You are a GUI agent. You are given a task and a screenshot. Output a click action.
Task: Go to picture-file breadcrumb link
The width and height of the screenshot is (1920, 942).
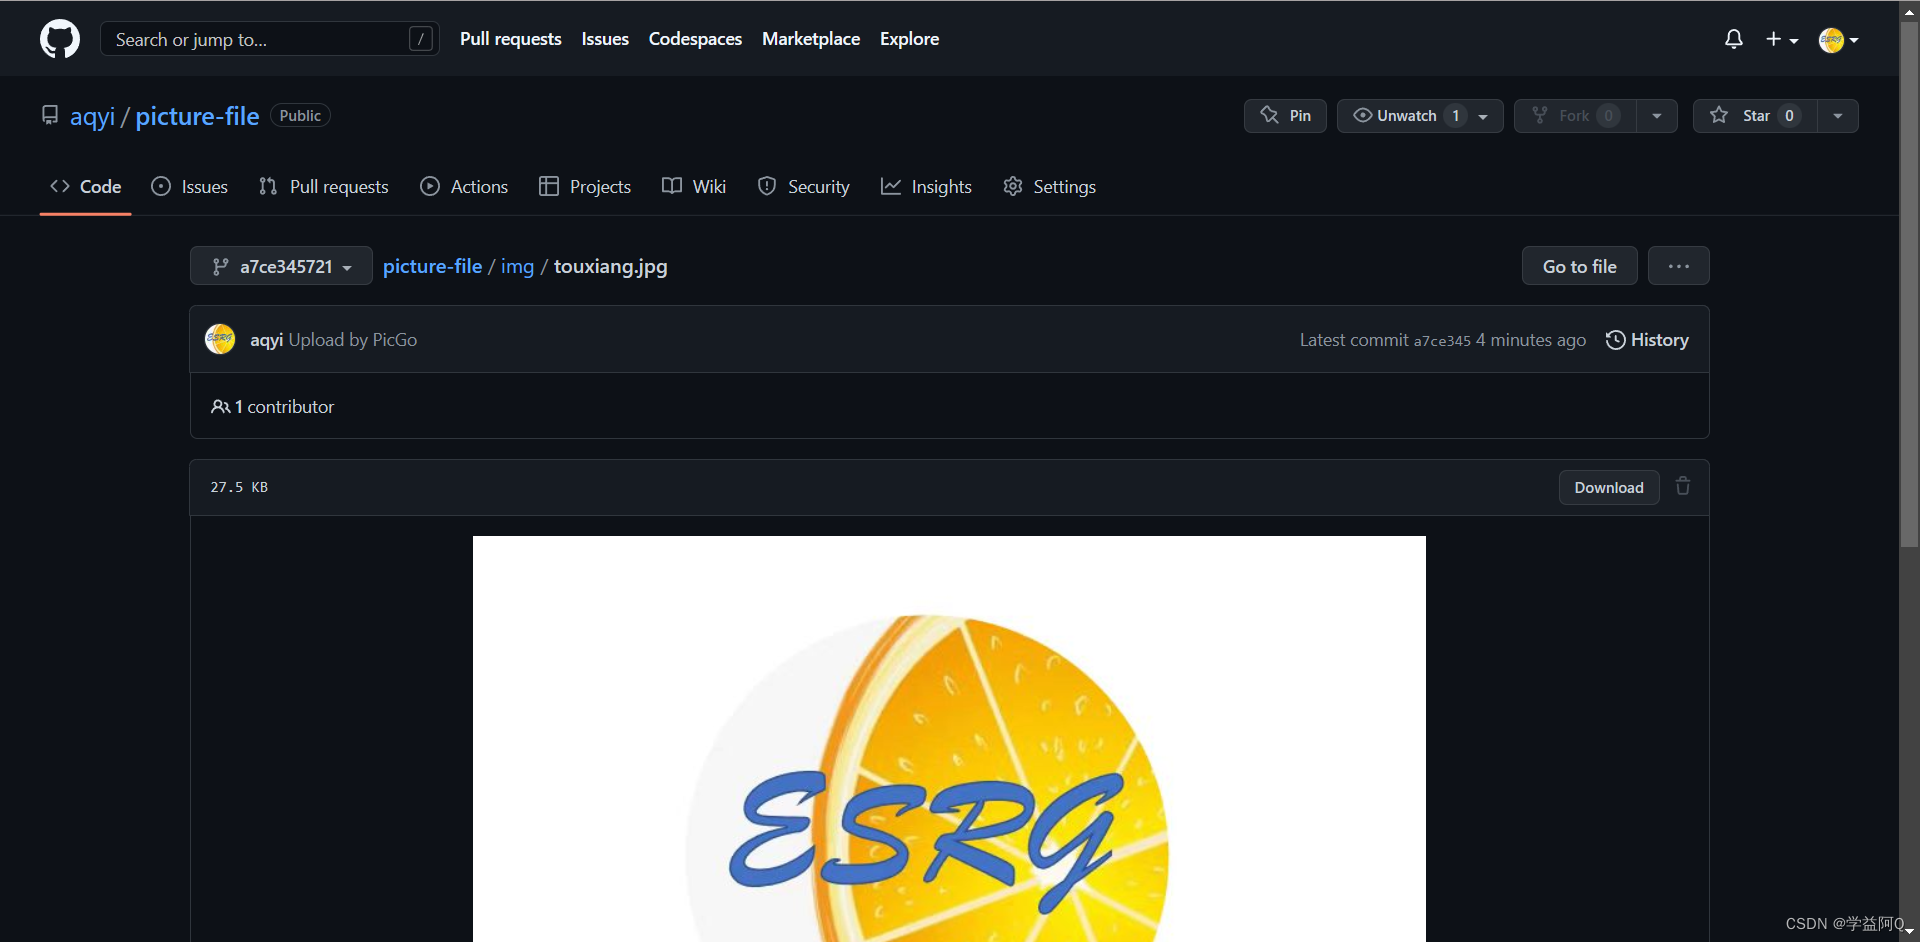click(x=432, y=266)
